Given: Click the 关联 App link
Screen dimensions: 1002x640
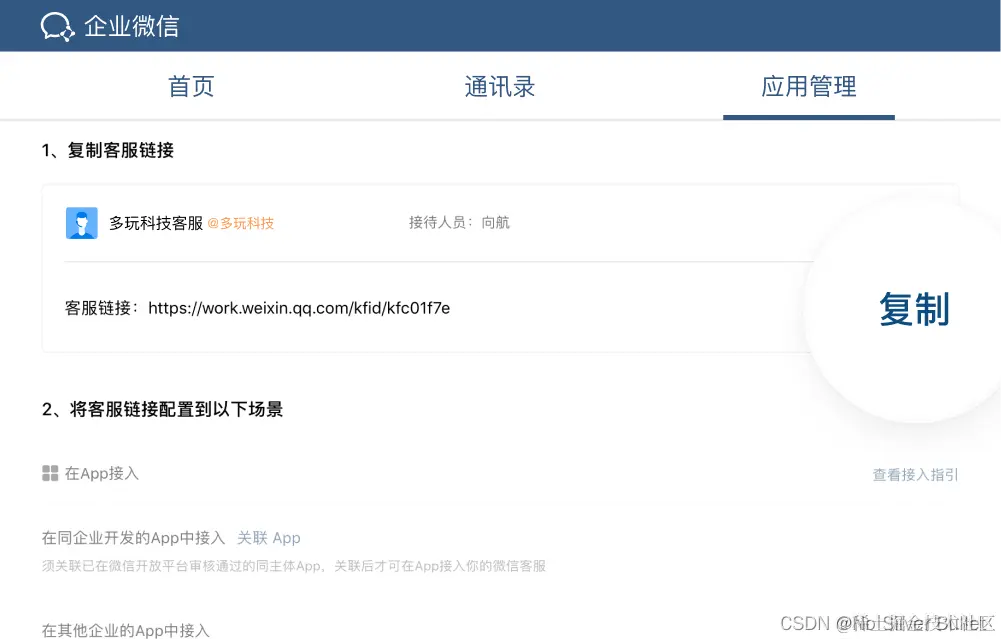Looking at the screenshot, I should [x=268, y=538].
